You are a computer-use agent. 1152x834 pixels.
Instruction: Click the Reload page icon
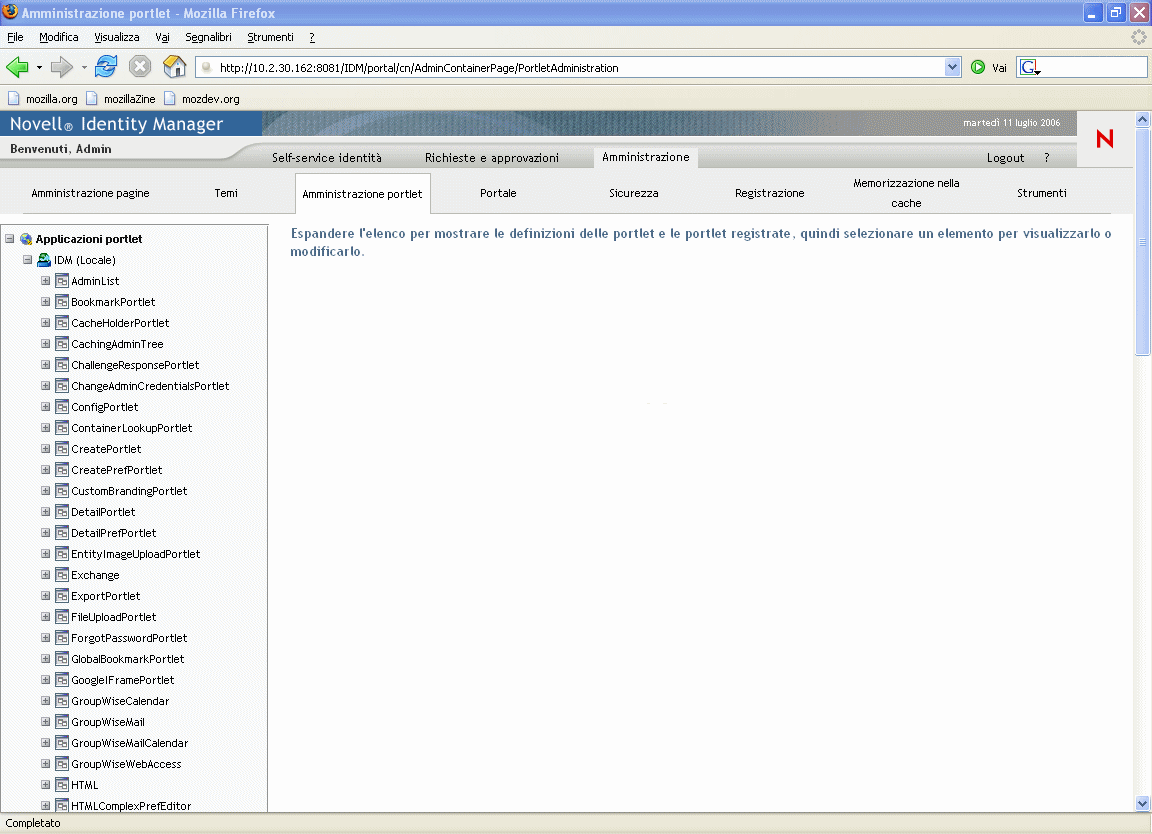point(106,67)
